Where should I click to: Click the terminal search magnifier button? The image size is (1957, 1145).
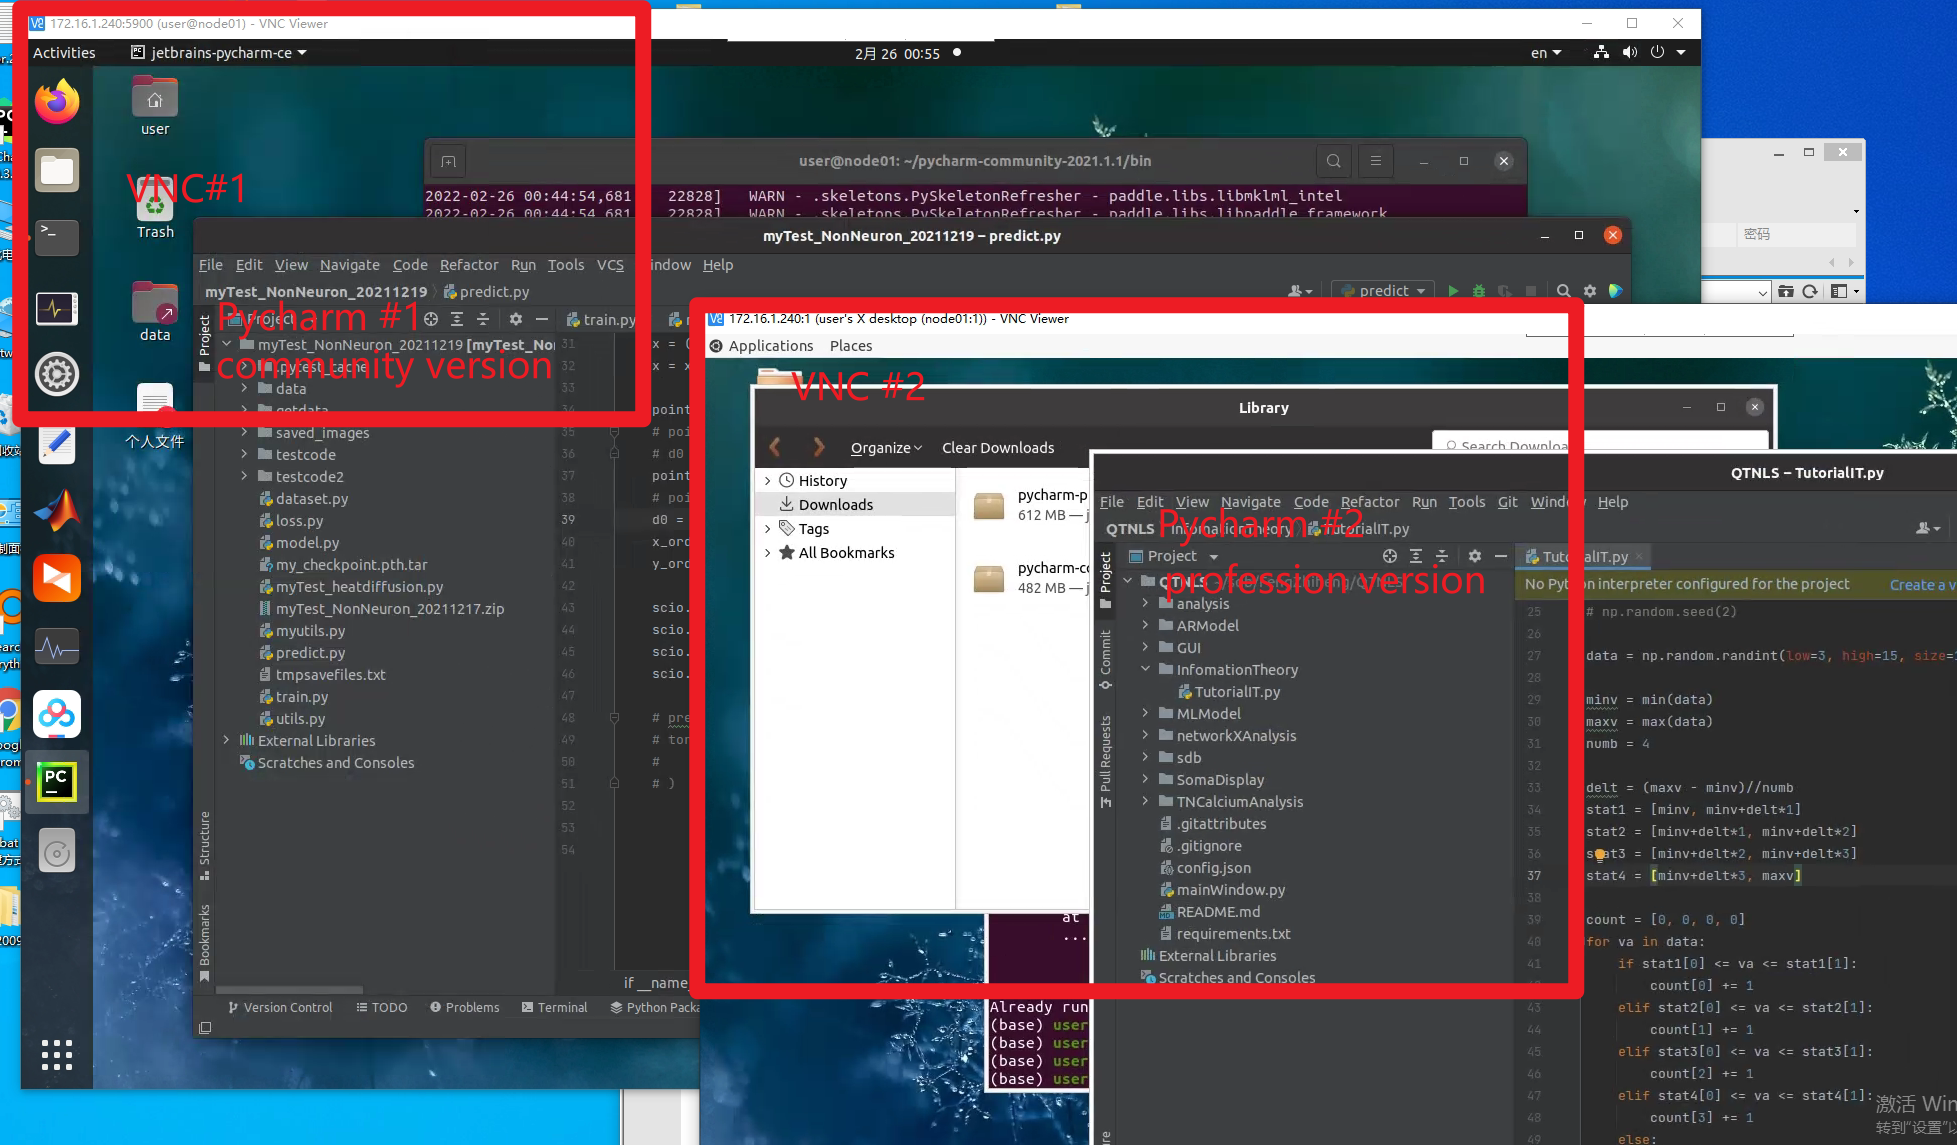1333,161
